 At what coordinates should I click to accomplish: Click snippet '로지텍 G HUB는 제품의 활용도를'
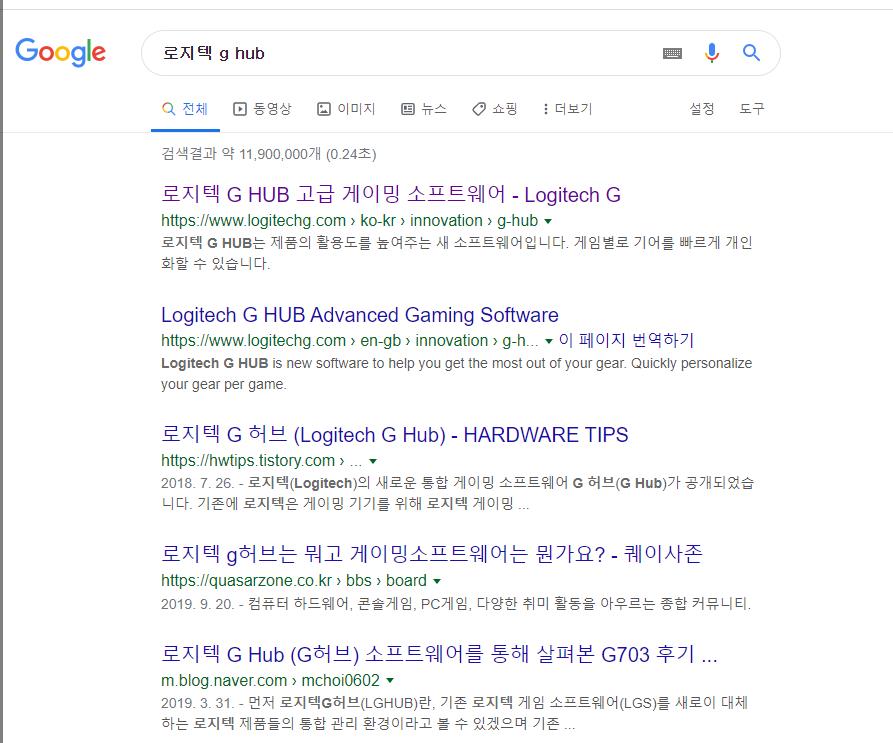tap(457, 253)
